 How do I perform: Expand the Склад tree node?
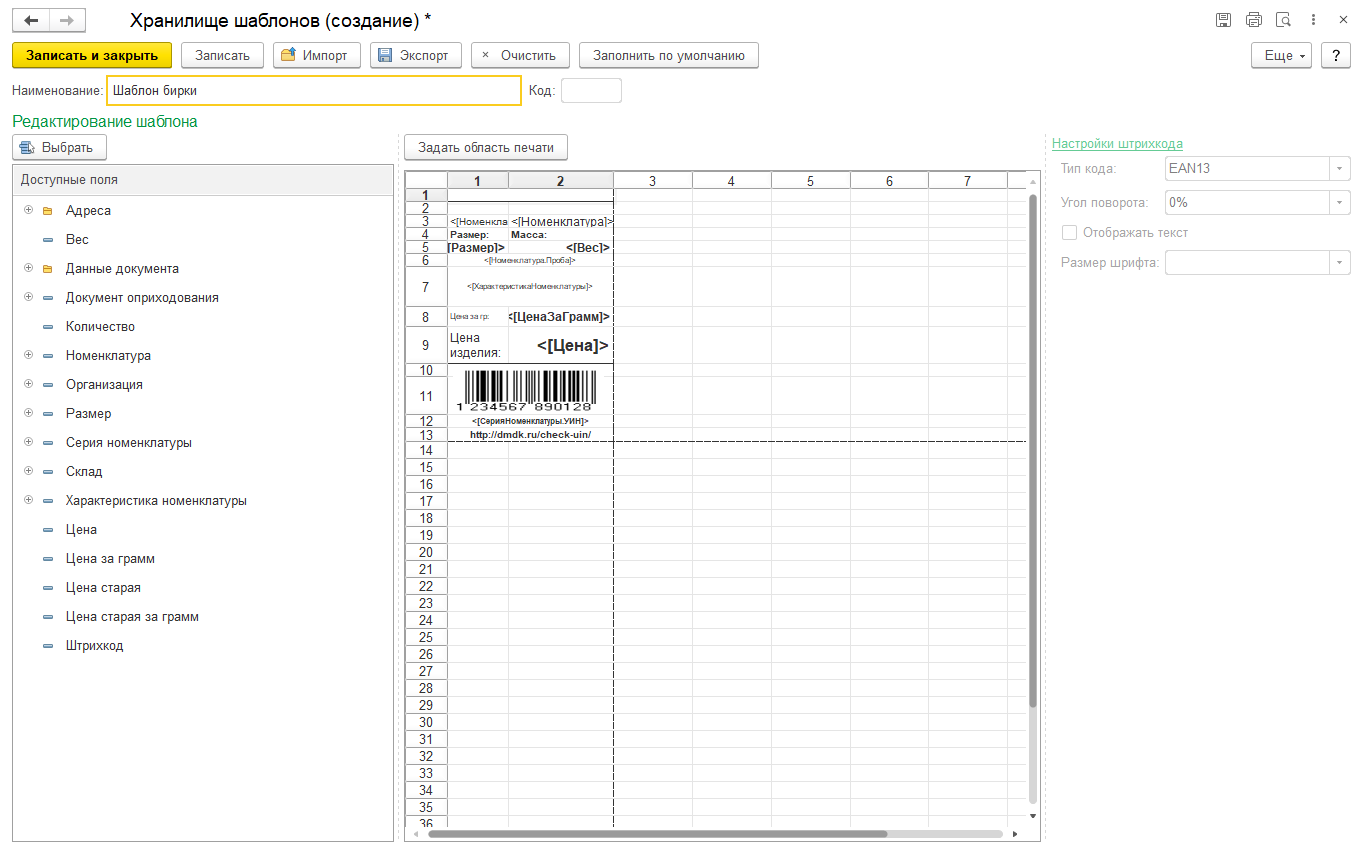tap(28, 472)
